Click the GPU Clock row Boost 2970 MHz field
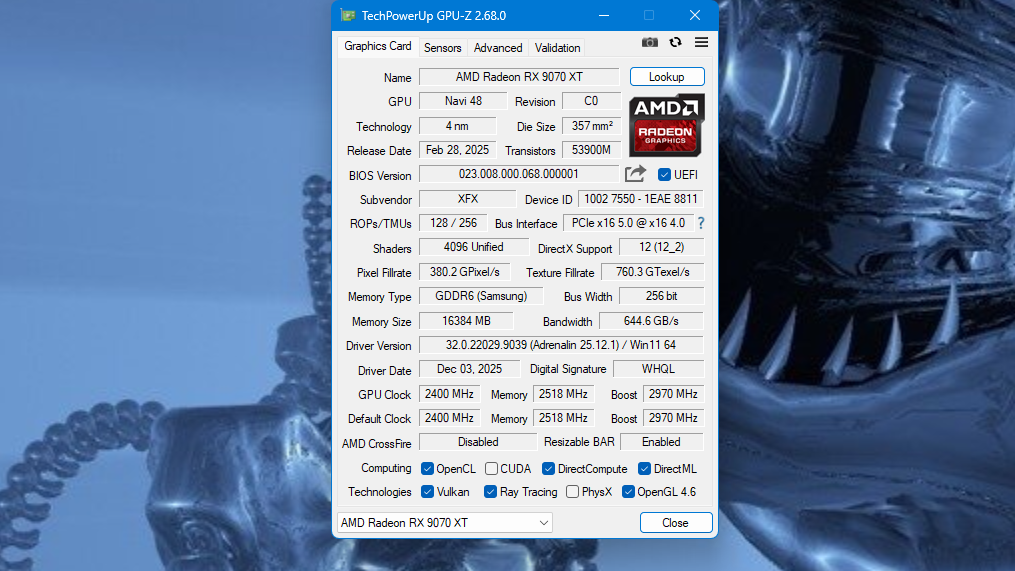Viewport: 1015px width, 571px height. pyautogui.click(x=673, y=394)
